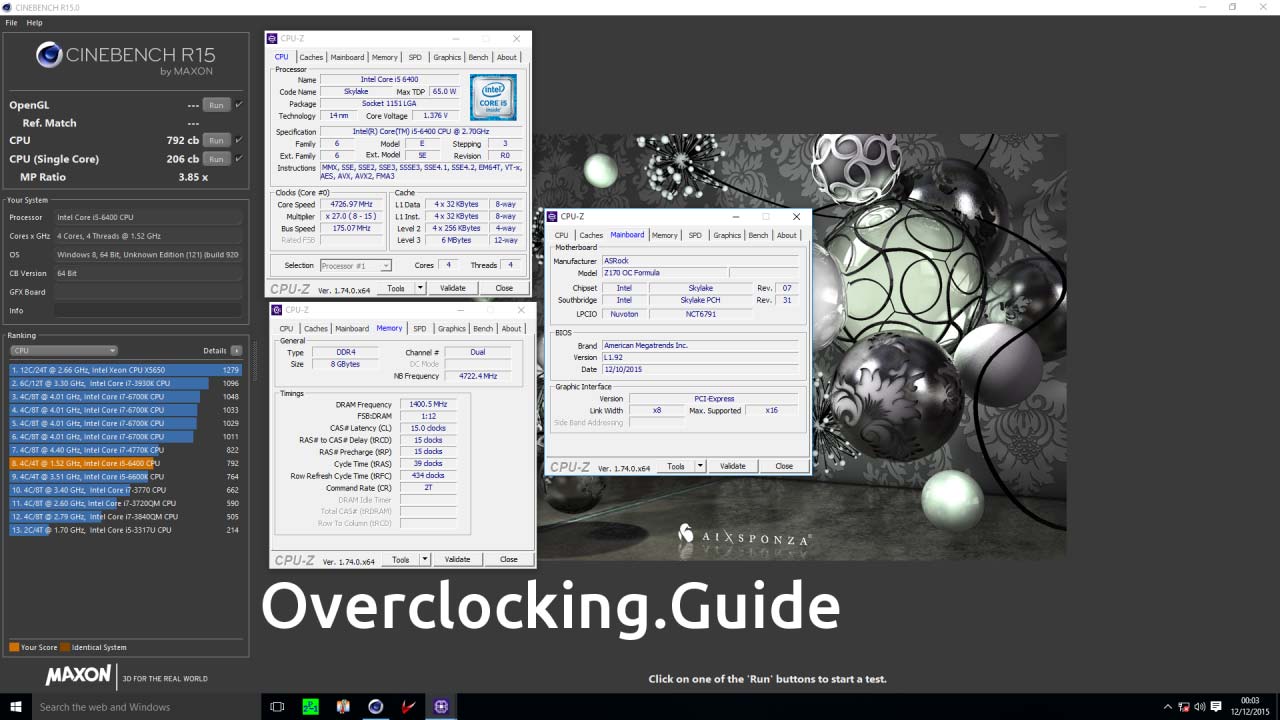Open the volume control in system tray
Image resolution: width=1280 pixels, height=720 pixels.
click(1199, 706)
